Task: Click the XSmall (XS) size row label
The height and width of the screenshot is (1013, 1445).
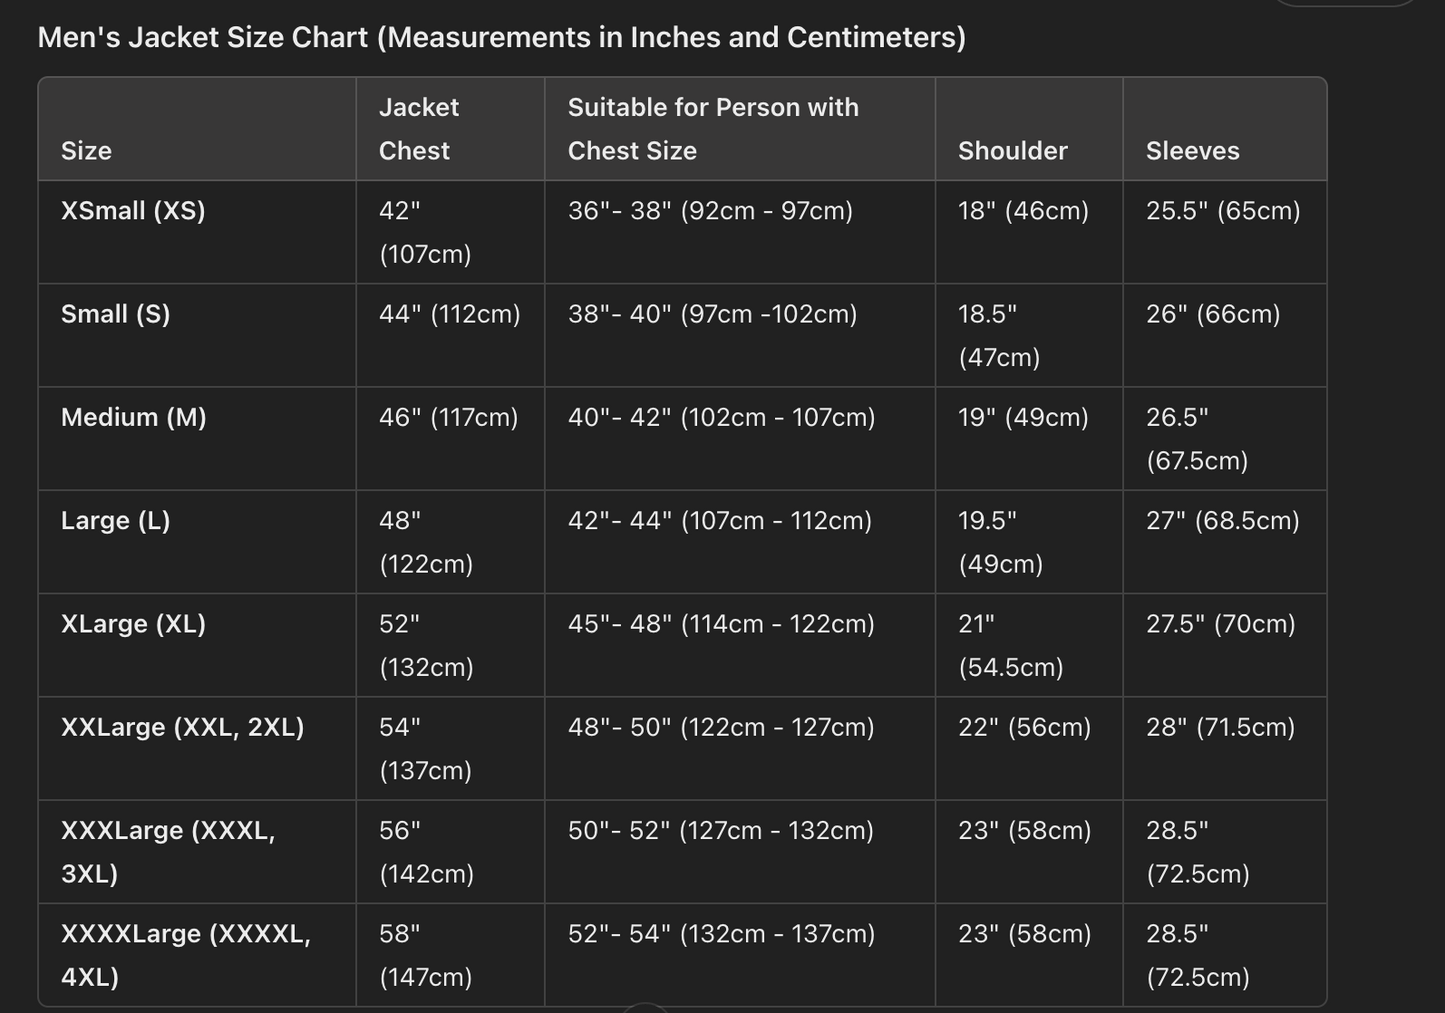Action: point(133,211)
